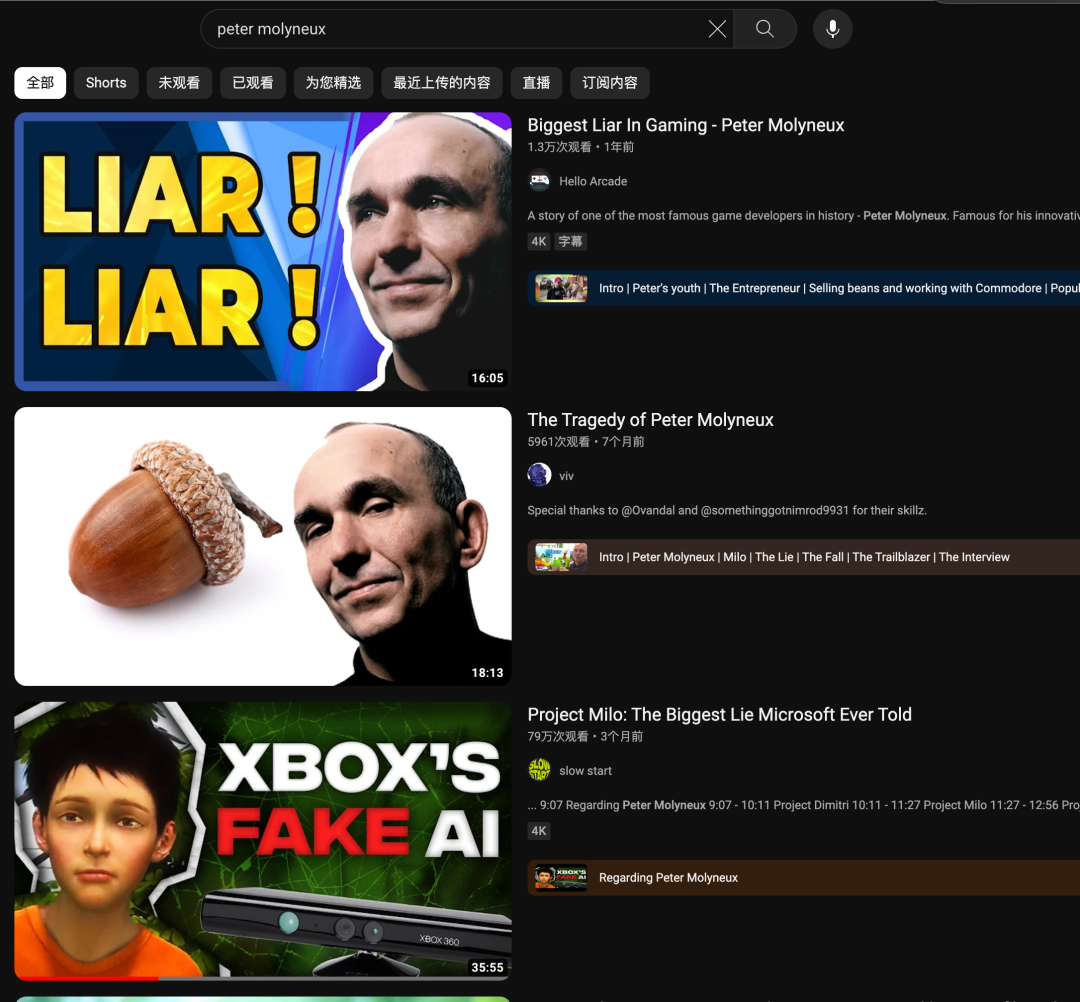The height and width of the screenshot is (1002, 1080).
Task: Click the red watch-progress bar under Xbox thumbnail
Action: click(87, 978)
